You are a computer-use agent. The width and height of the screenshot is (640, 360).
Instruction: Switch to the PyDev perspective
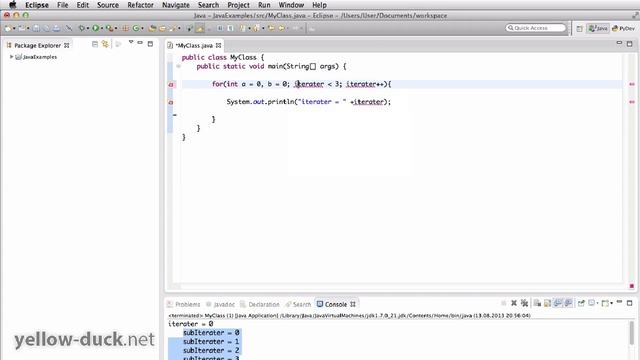click(623, 29)
